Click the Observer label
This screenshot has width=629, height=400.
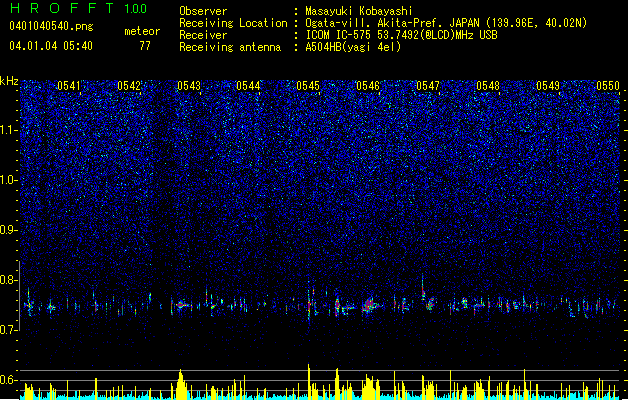click(203, 11)
